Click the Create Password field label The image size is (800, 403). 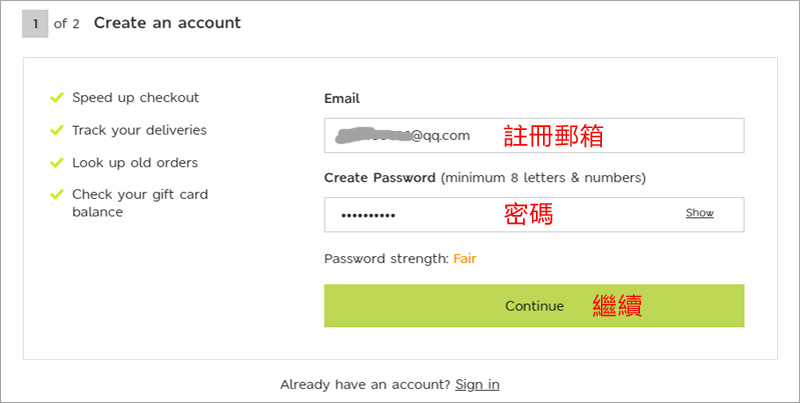click(379, 178)
